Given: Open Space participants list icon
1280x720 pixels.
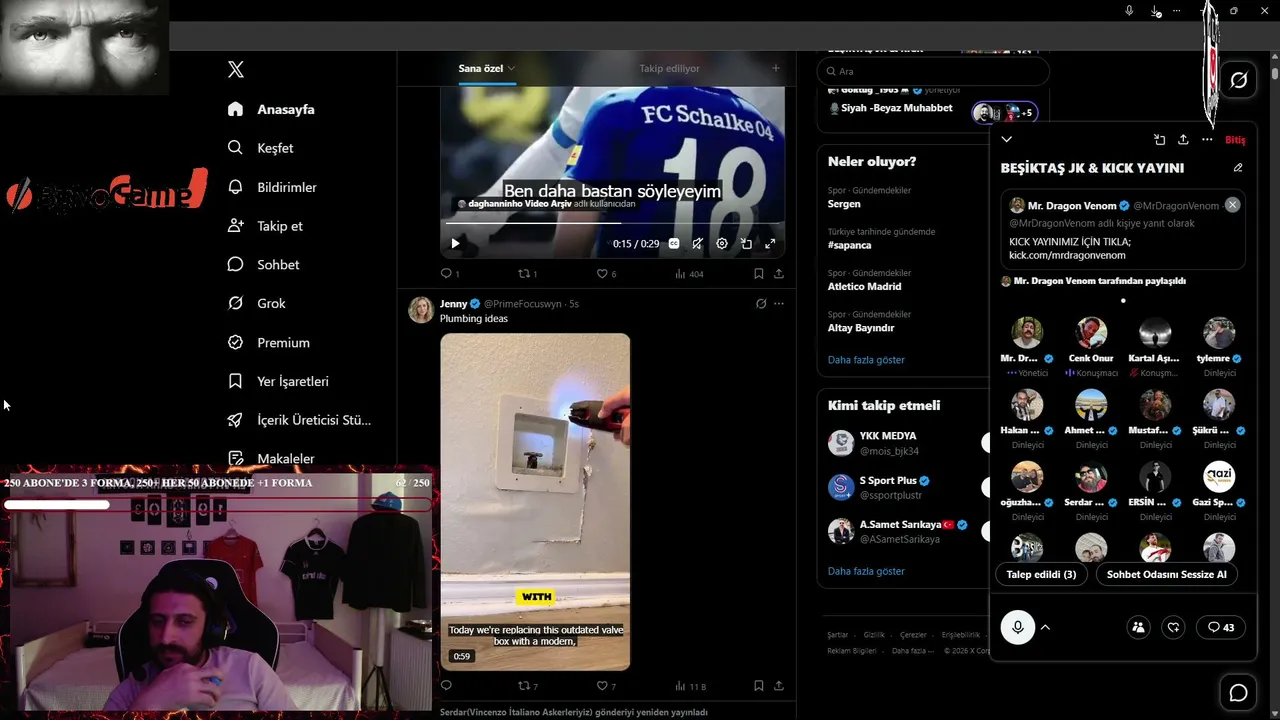Looking at the screenshot, I should tap(1138, 627).
